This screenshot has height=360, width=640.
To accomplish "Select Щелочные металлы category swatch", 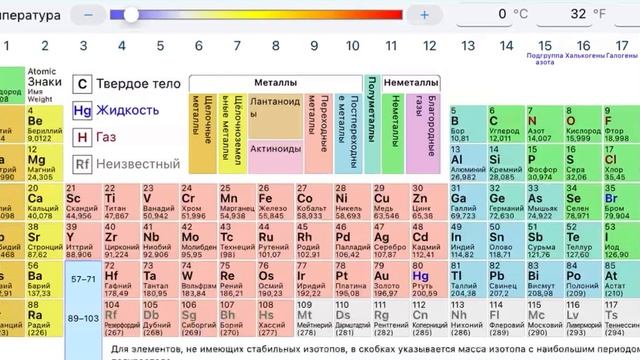I will click(x=203, y=134).
